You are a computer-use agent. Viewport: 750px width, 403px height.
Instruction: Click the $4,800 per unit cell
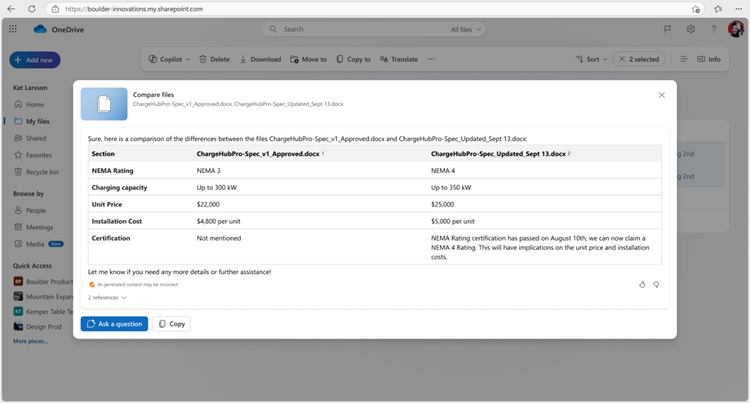point(219,221)
